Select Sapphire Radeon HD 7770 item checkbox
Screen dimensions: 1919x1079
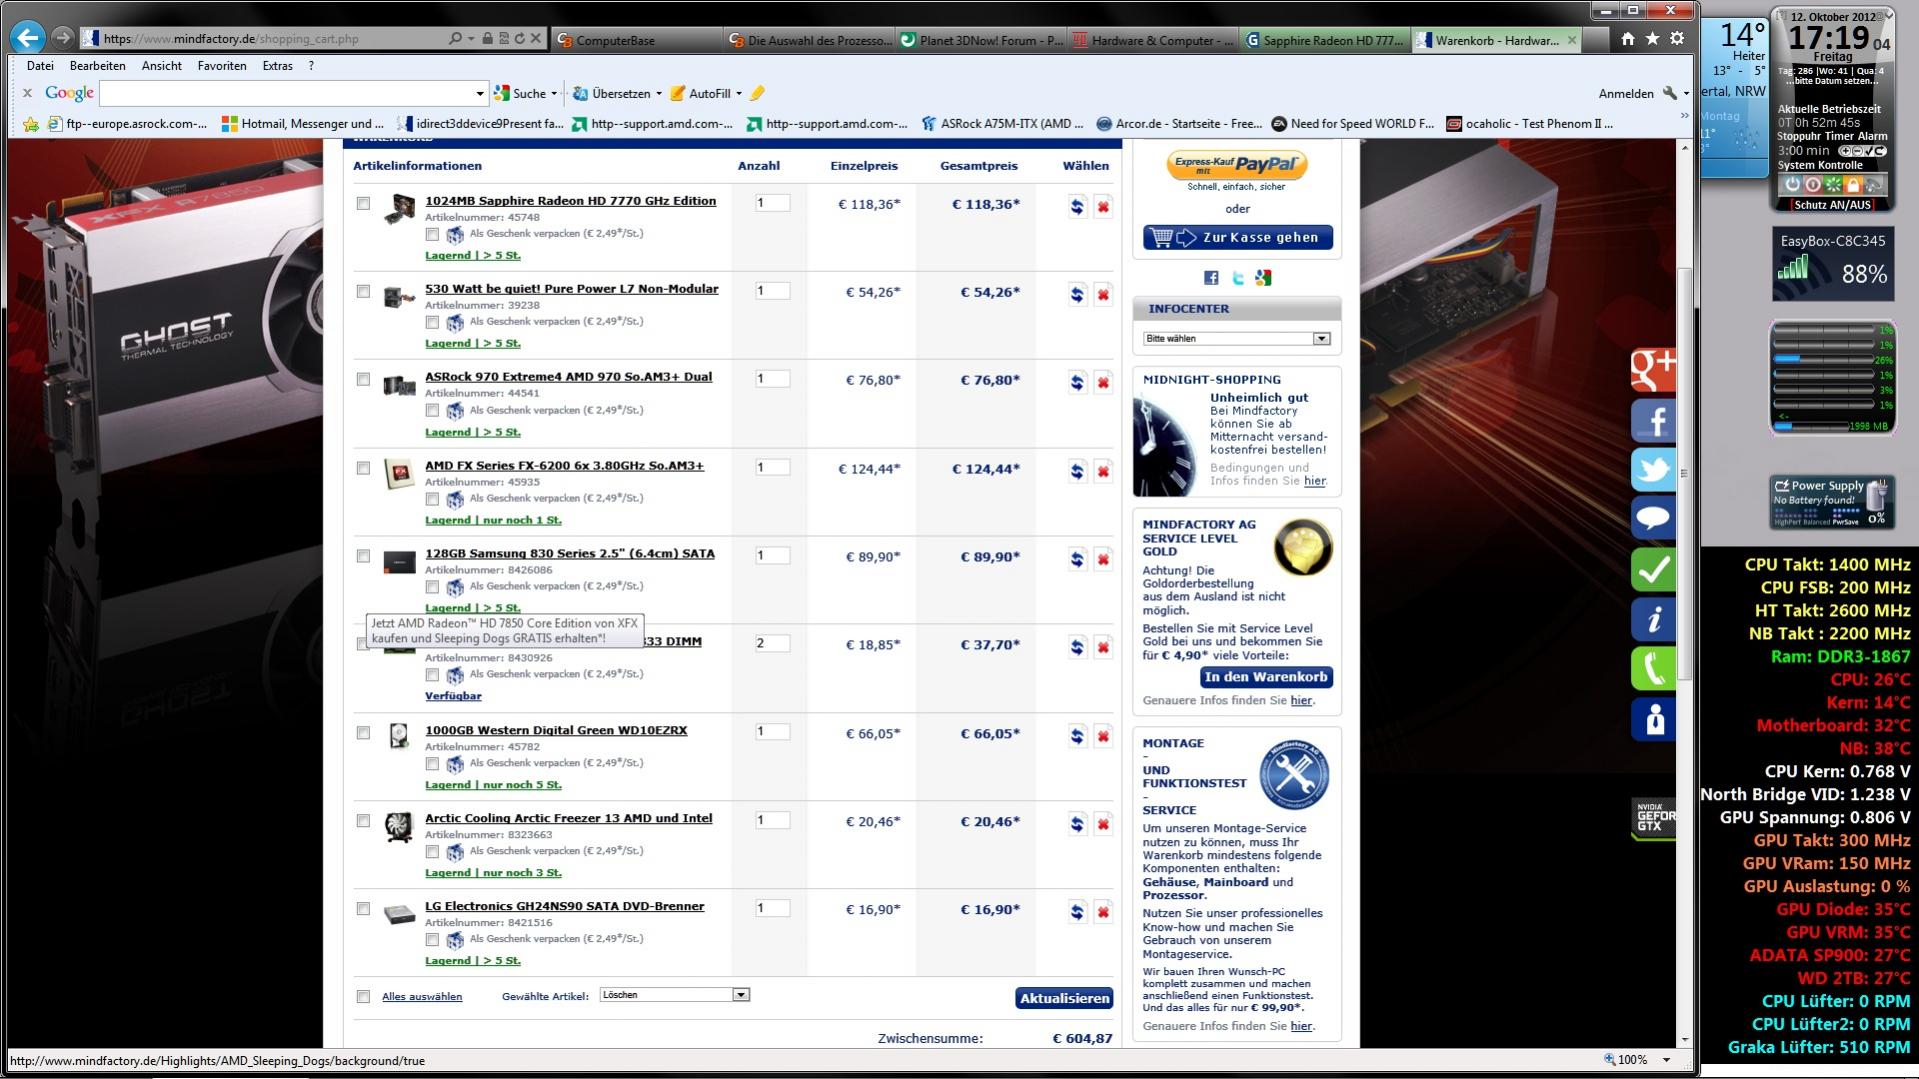pos(363,203)
